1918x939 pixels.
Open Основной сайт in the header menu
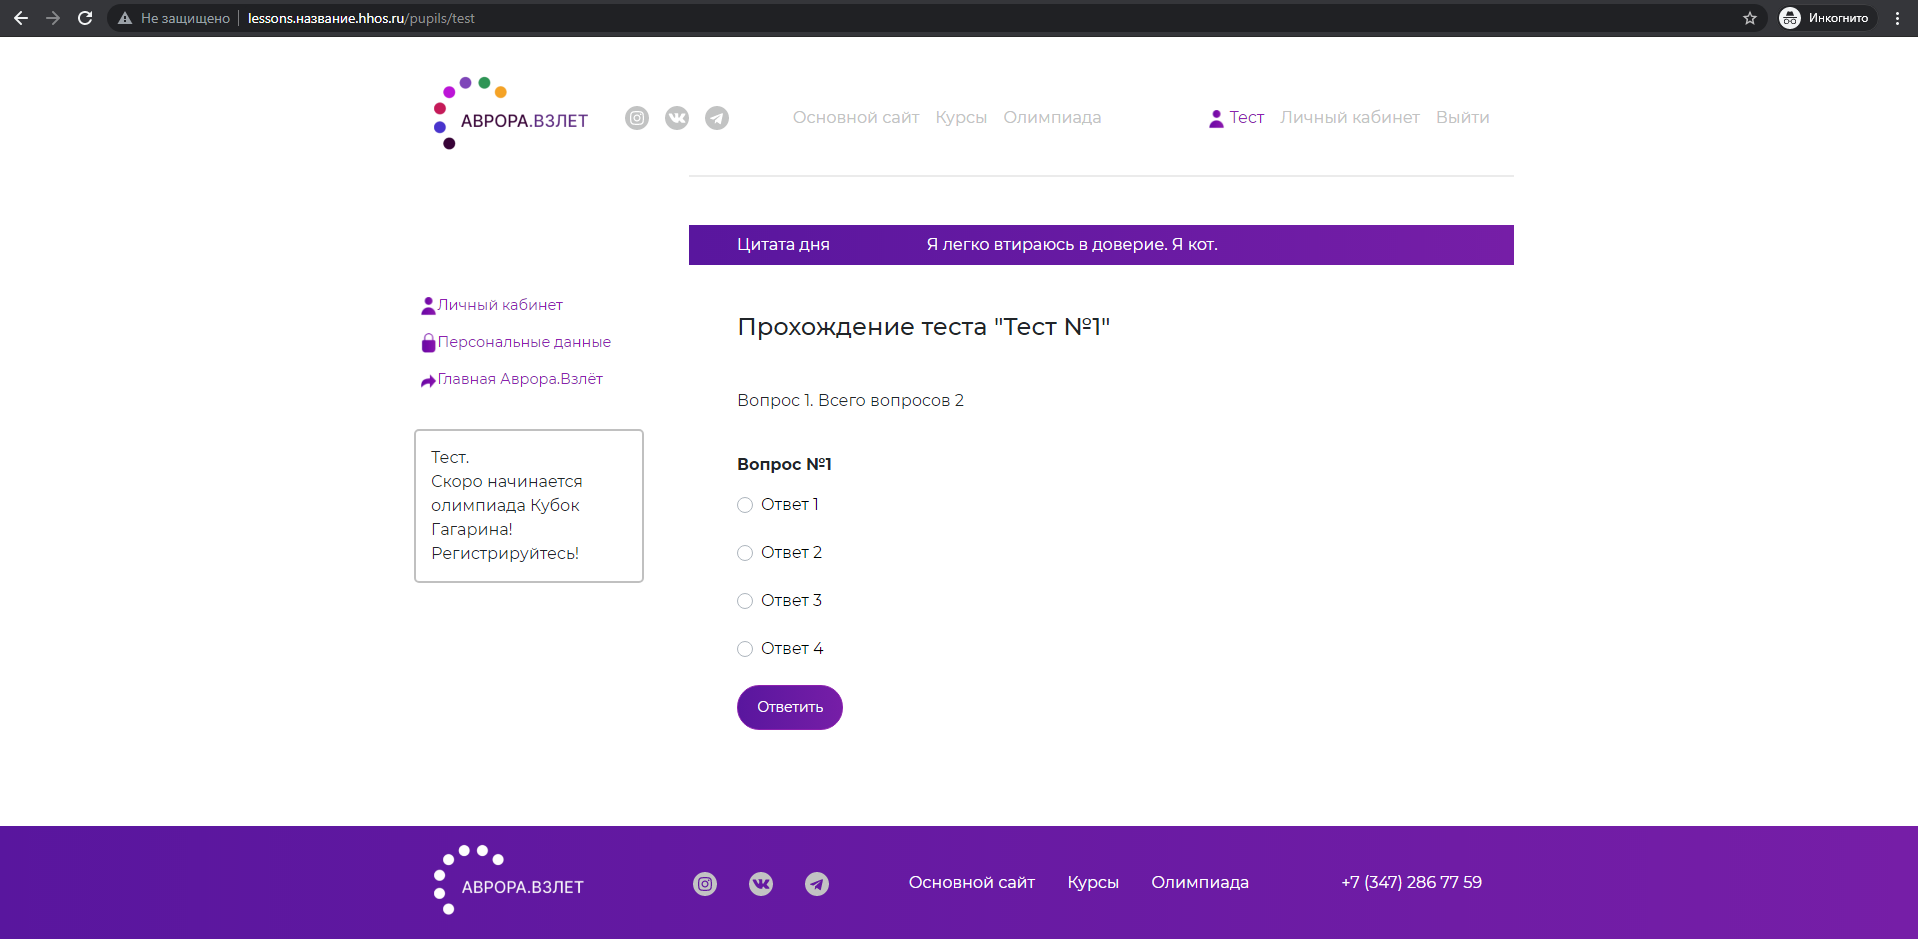(856, 118)
